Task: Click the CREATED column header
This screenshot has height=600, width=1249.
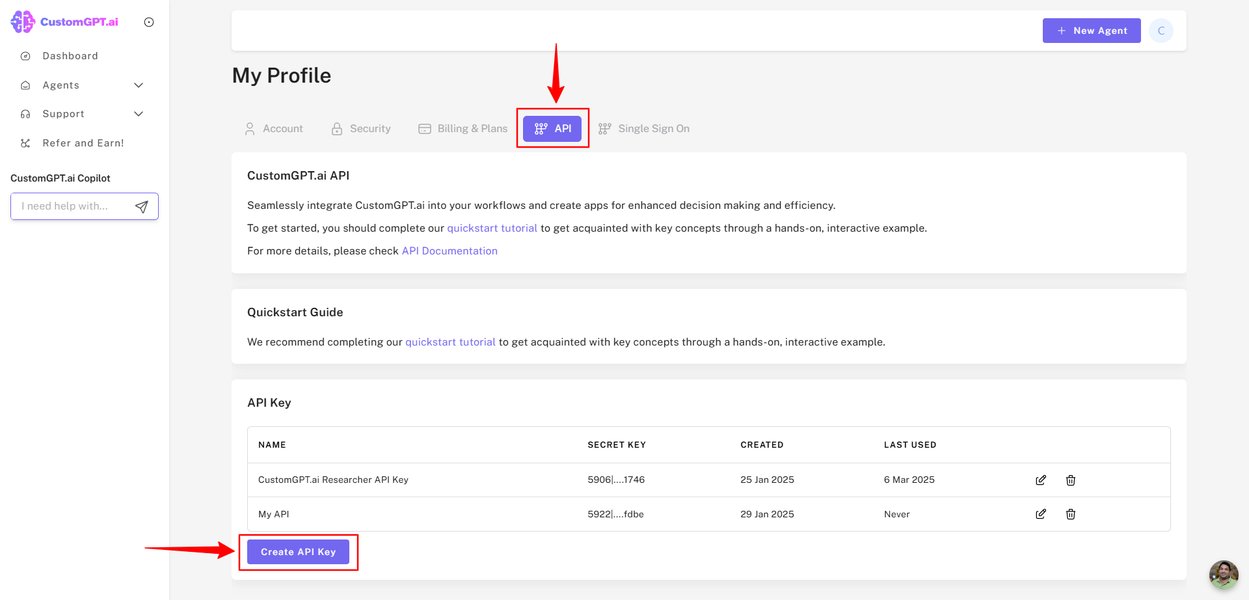Action: click(x=762, y=445)
